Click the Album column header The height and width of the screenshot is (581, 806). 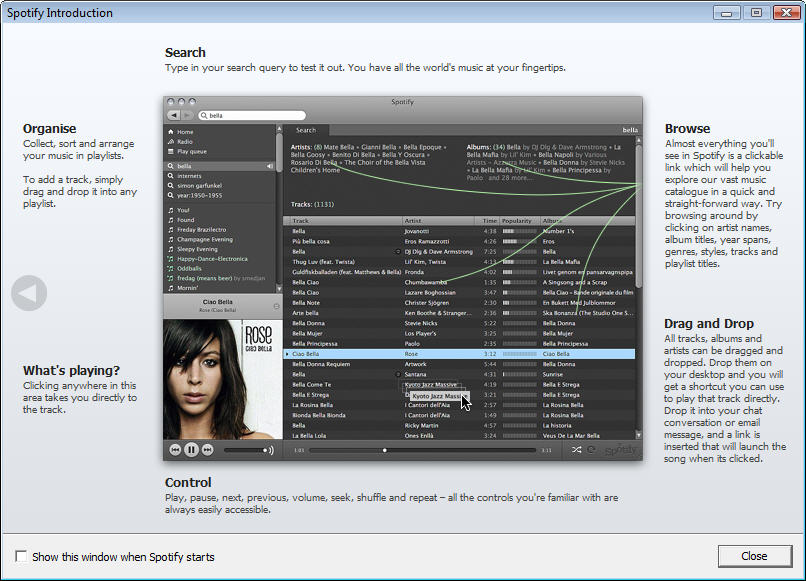[588, 221]
